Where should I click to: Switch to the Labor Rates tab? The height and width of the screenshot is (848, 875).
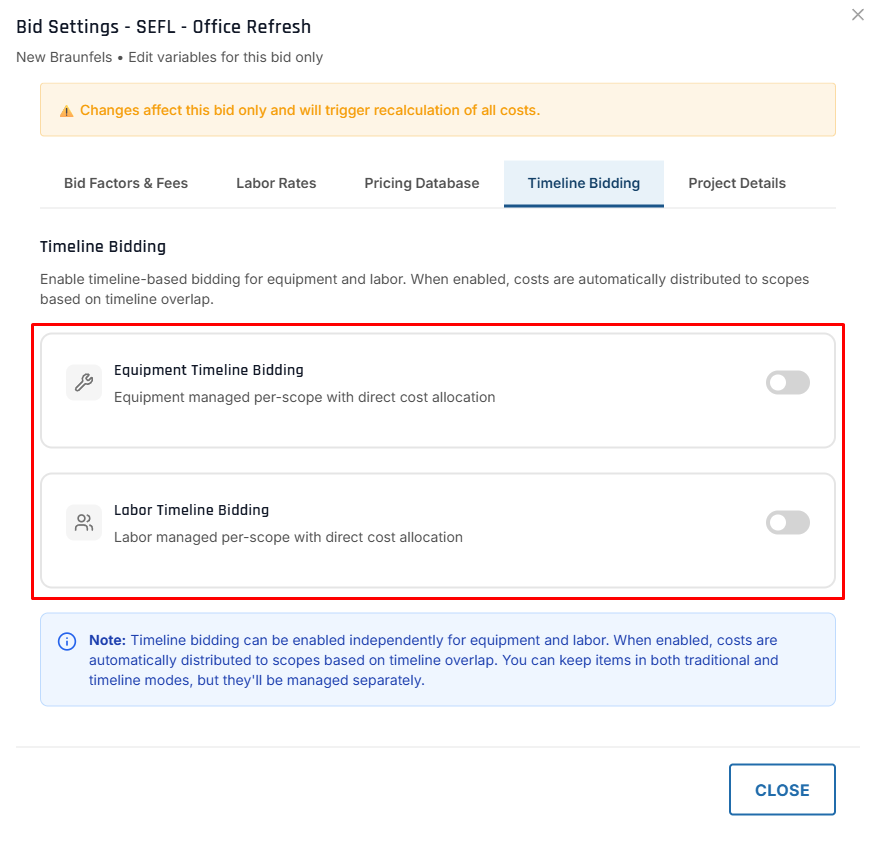click(x=276, y=184)
